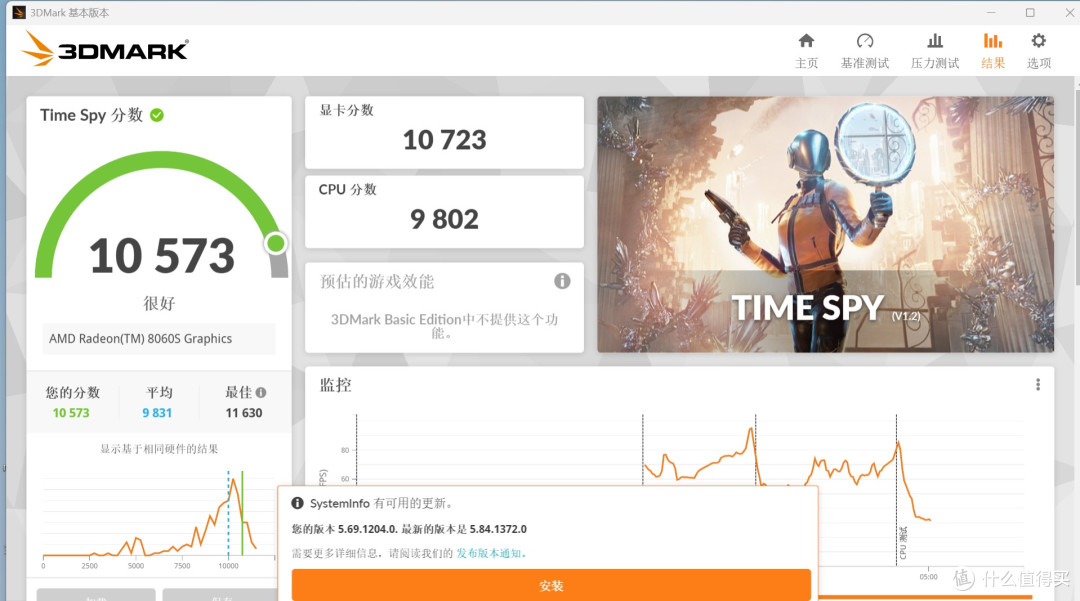This screenshot has height=601, width=1080.
Task: Click the CPU 分数 9 802 card
Action: (444, 212)
